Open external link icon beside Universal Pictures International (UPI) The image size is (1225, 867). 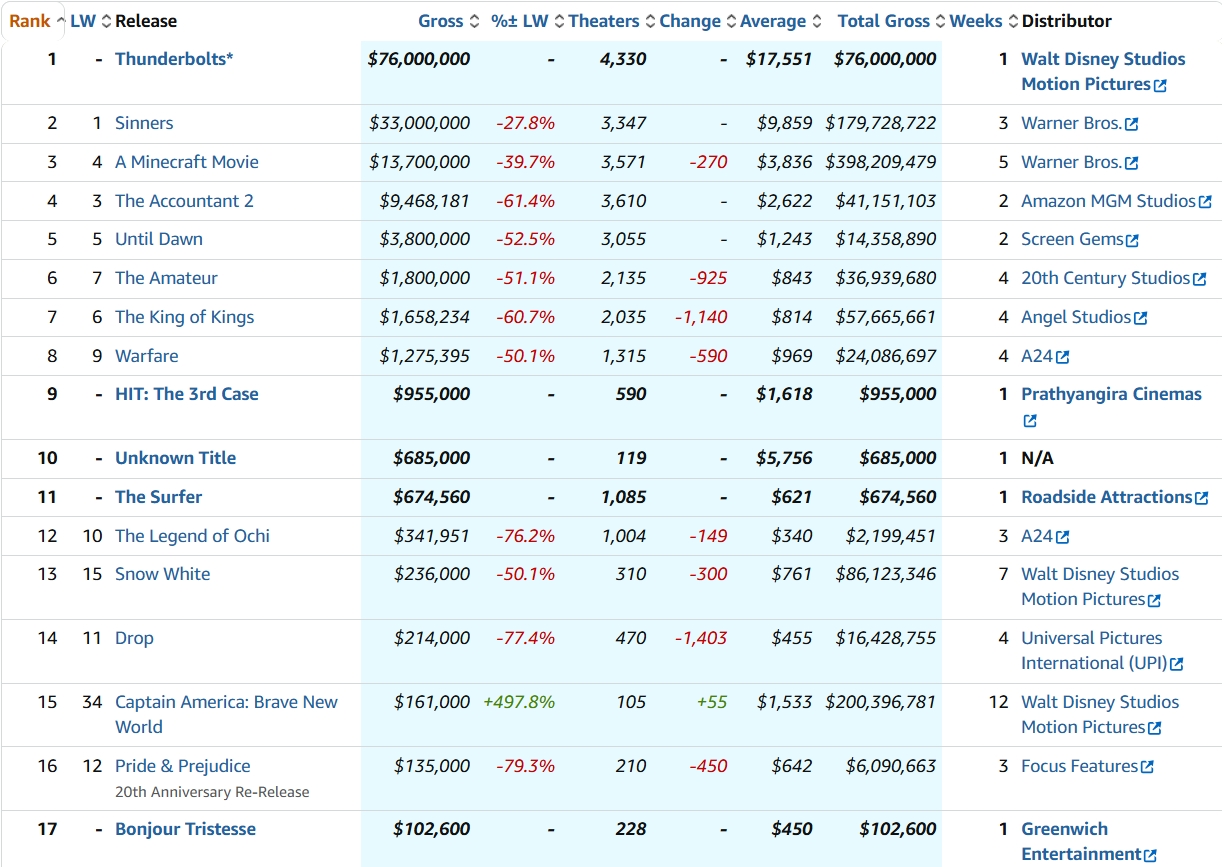coord(1176,665)
